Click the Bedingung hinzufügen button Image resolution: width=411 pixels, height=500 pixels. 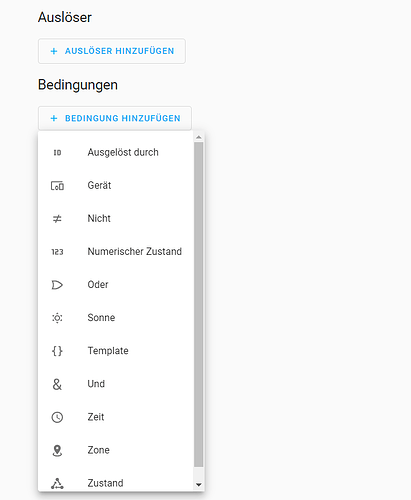tap(115, 118)
